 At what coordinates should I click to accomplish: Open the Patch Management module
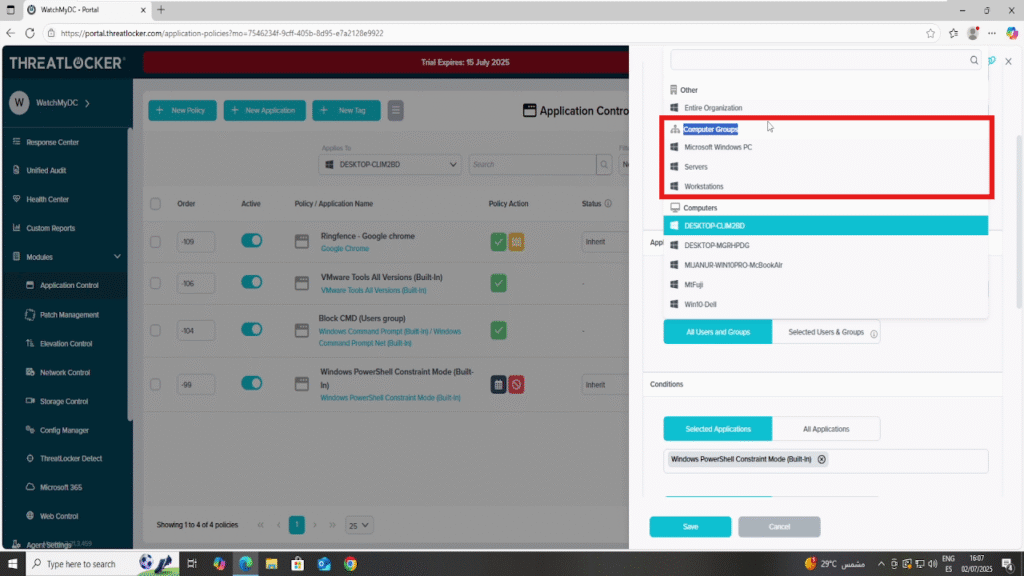click(x=69, y=315)
